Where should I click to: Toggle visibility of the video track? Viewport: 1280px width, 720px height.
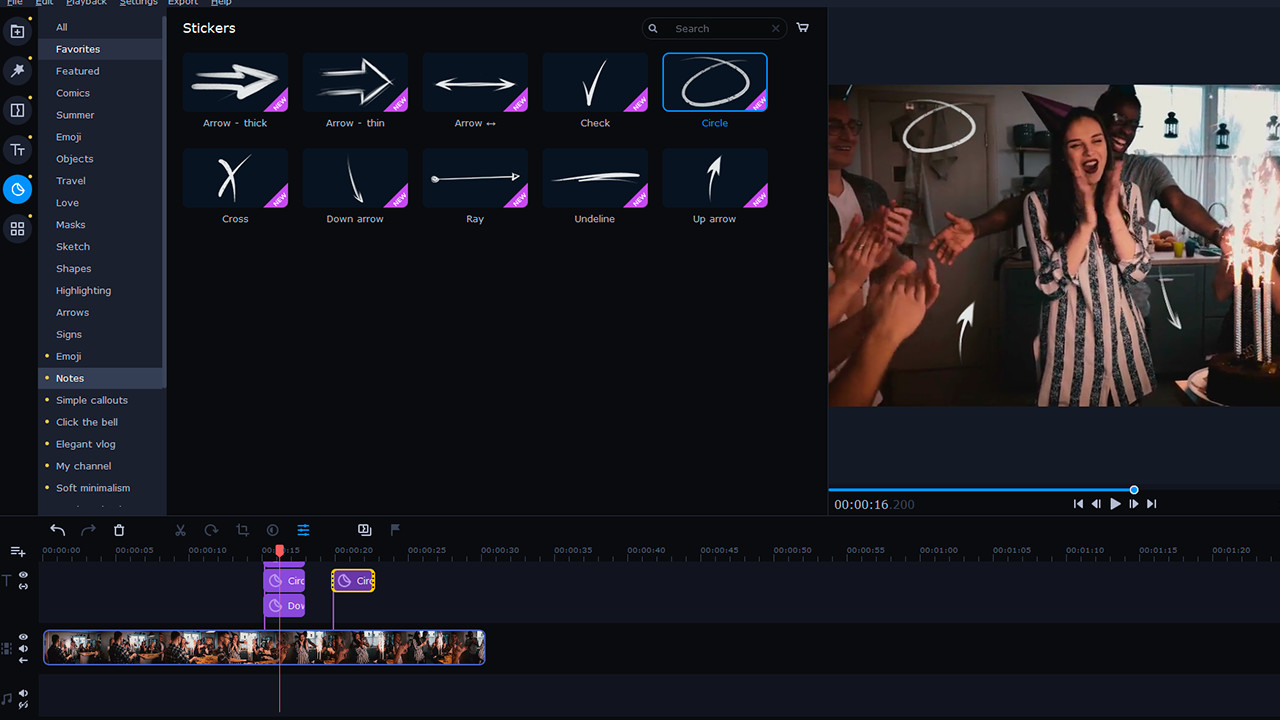[x=23, y=637]
